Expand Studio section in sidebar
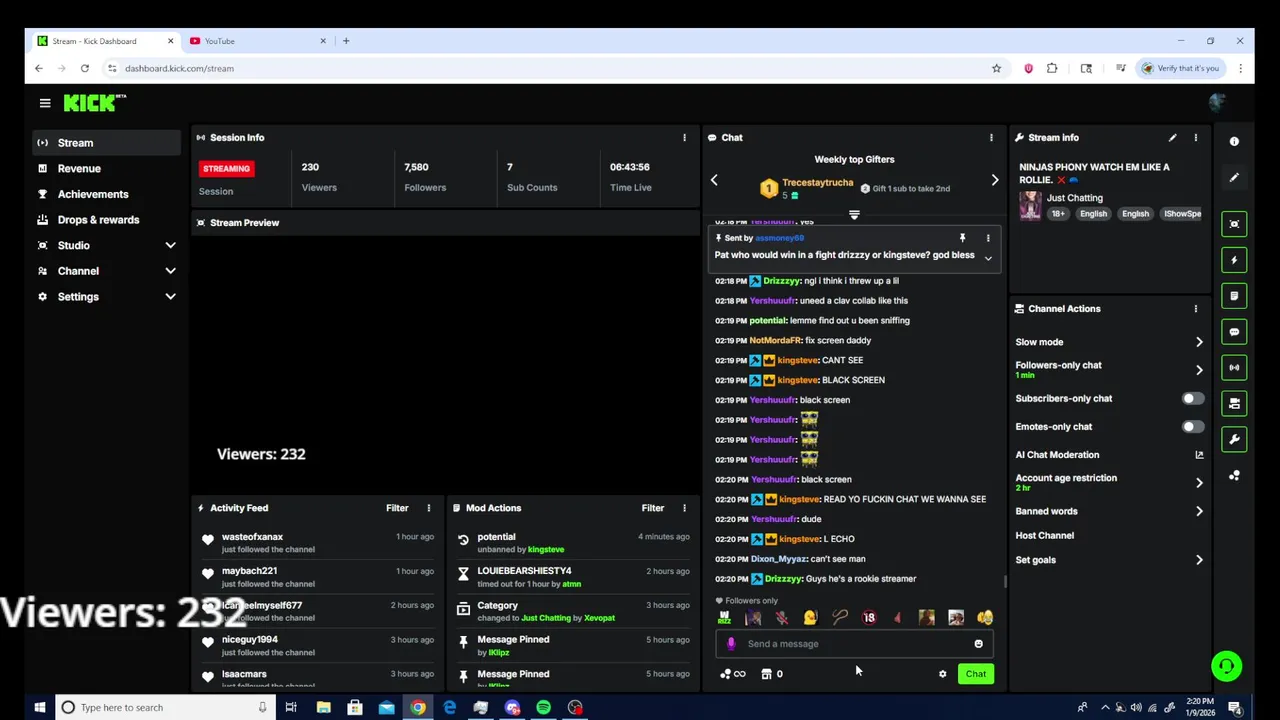The image size is (1280, 720). click(x=170, y=245)
